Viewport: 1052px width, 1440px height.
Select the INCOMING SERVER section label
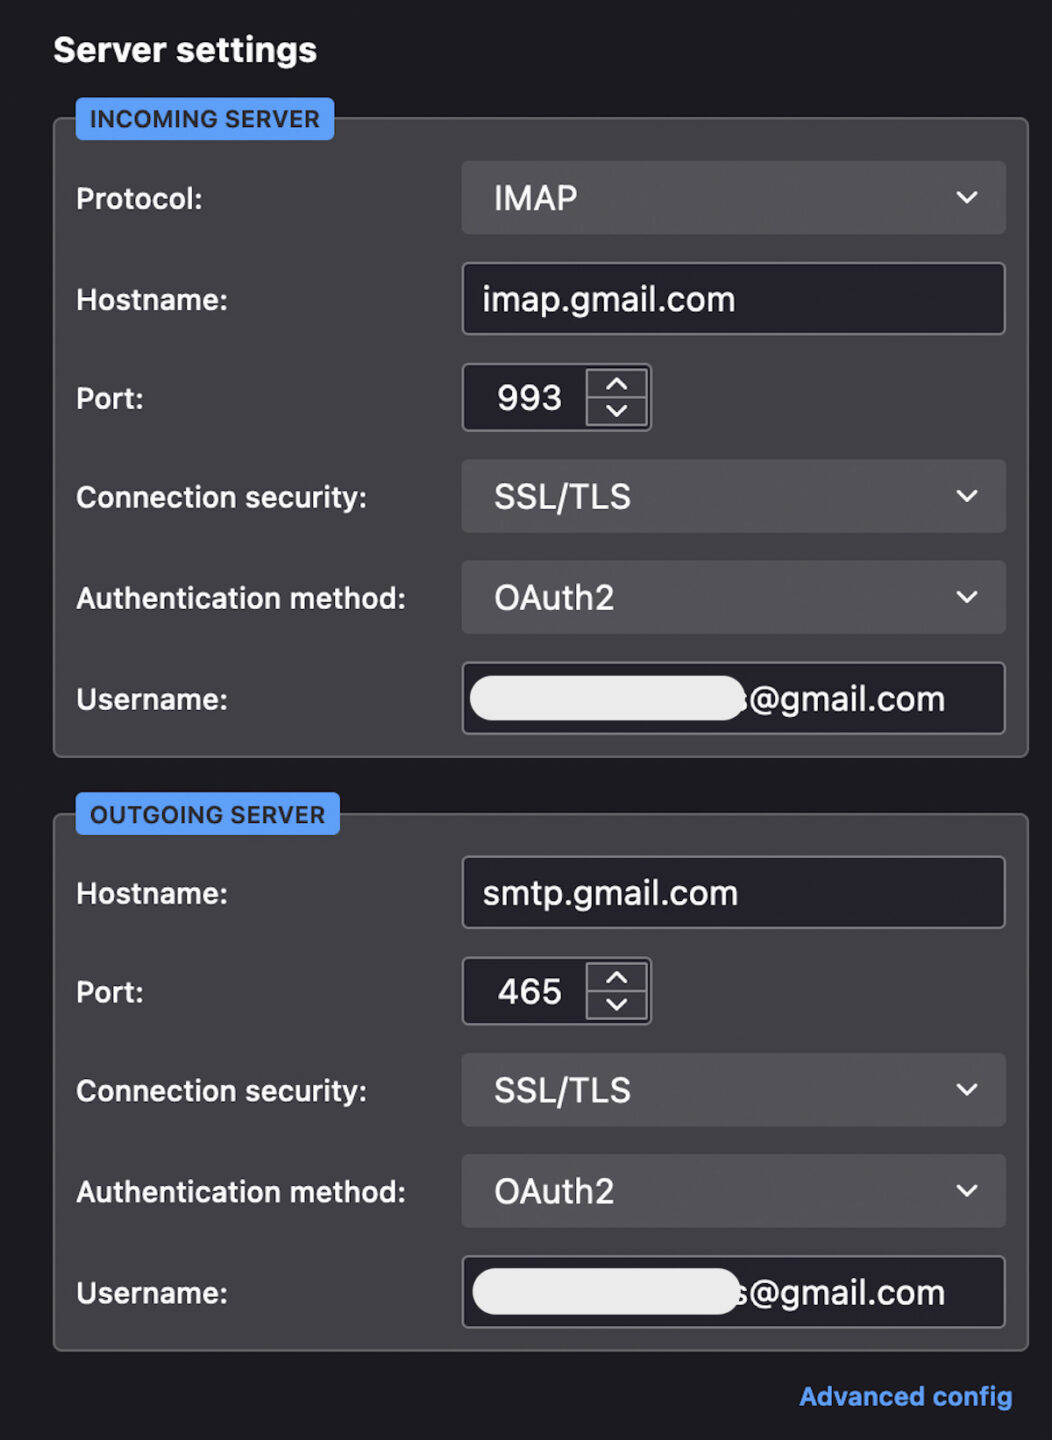point(204,118)
